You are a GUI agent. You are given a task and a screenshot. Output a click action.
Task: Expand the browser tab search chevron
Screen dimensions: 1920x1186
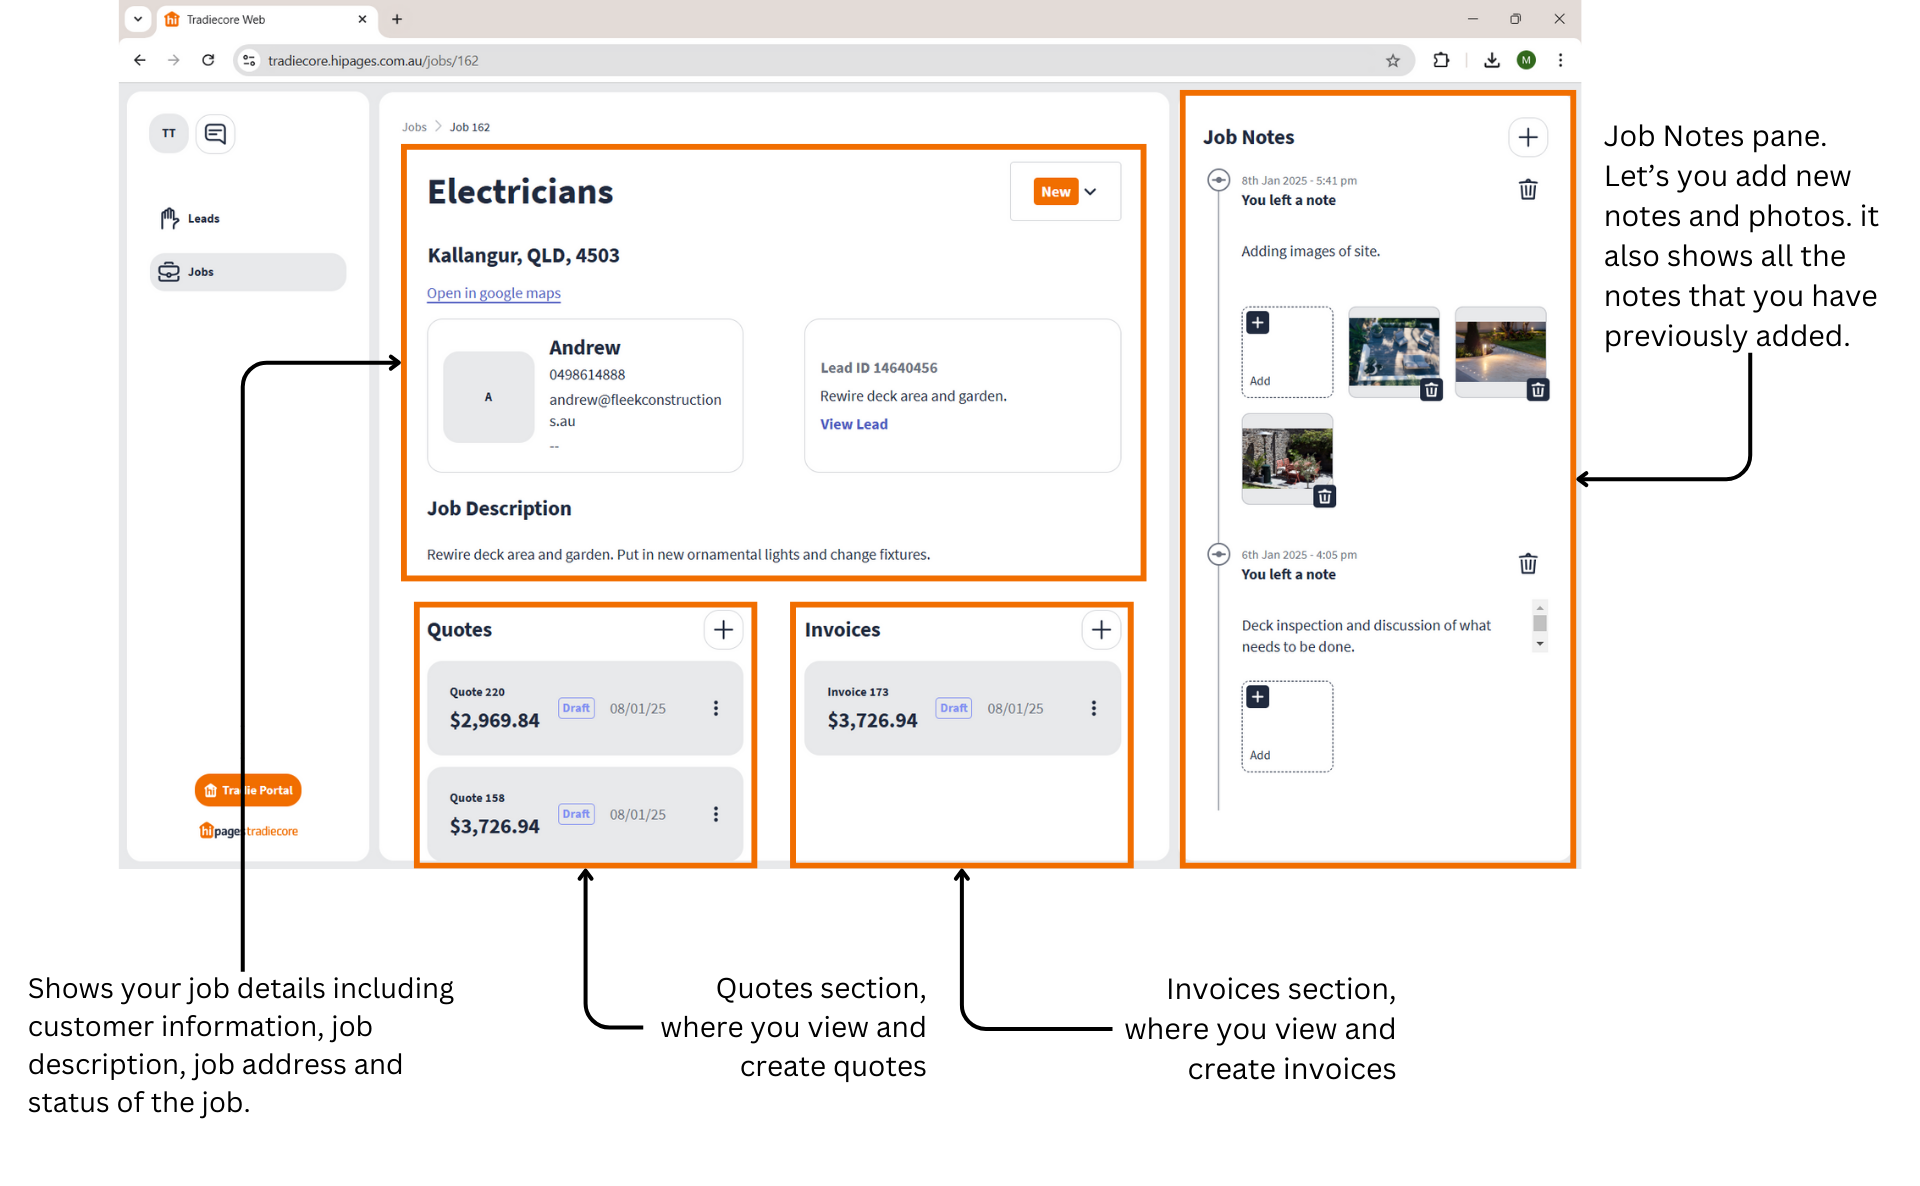tap(138, 19)
